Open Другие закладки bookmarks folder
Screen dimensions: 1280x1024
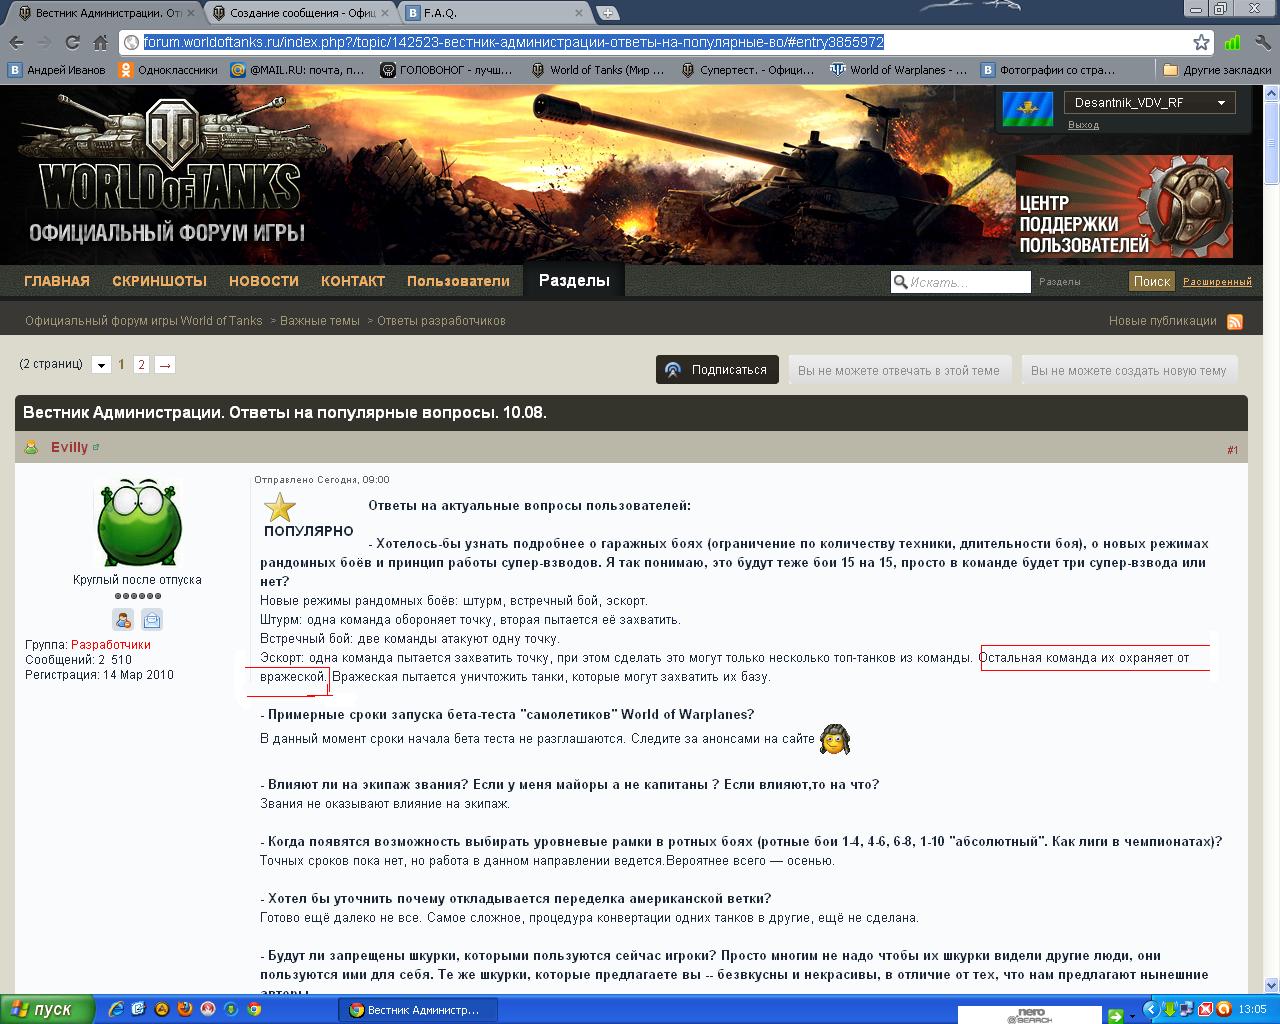click(1217, 70)
